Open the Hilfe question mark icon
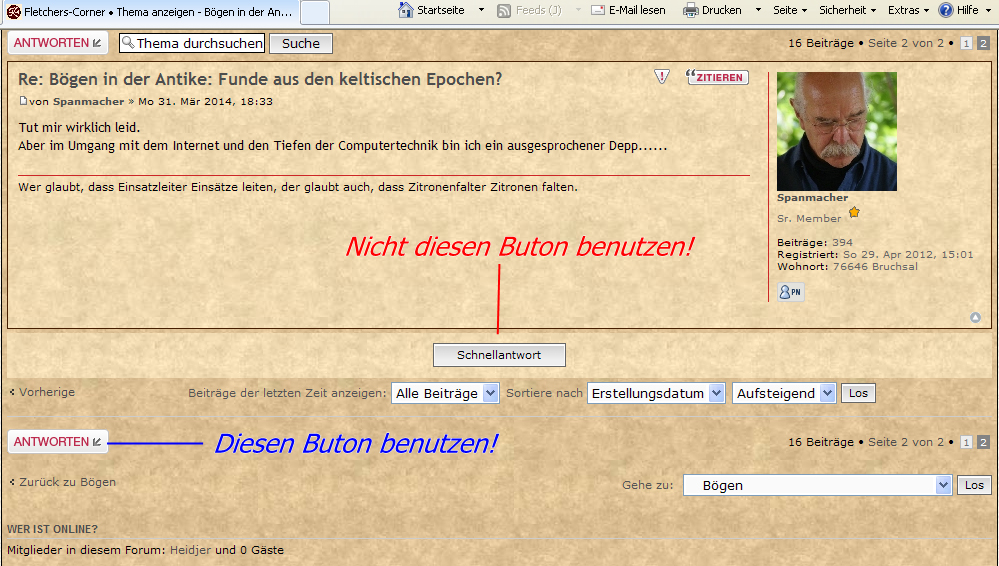The width and height of the screenshot is (999, 566). [x=946, y=10]
